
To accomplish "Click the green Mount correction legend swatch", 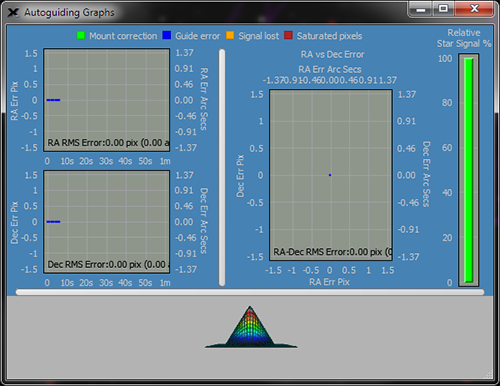I will tap(81, 35).
